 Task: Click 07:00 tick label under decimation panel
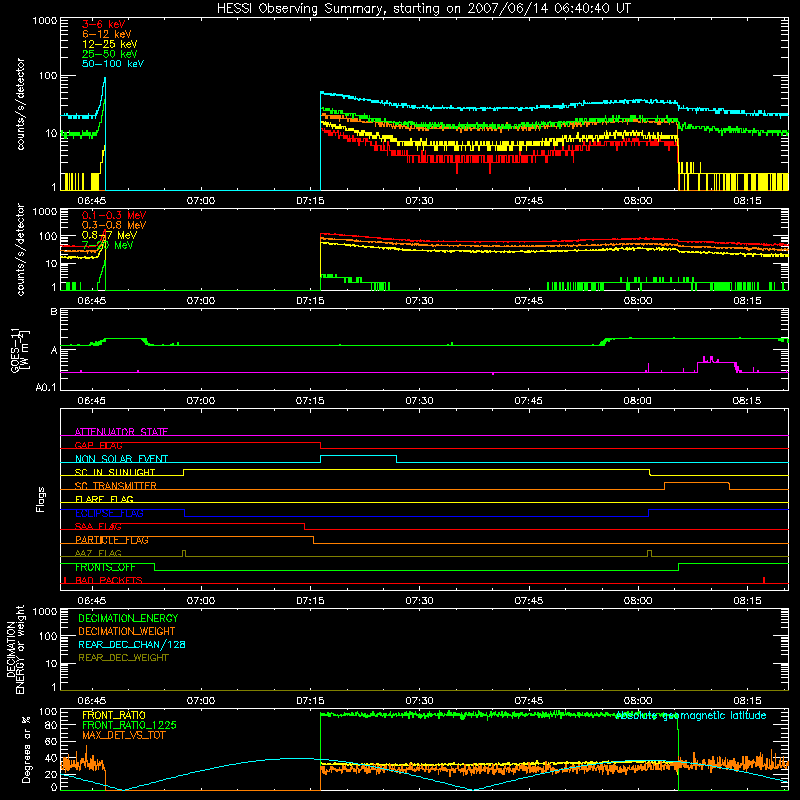201,701
